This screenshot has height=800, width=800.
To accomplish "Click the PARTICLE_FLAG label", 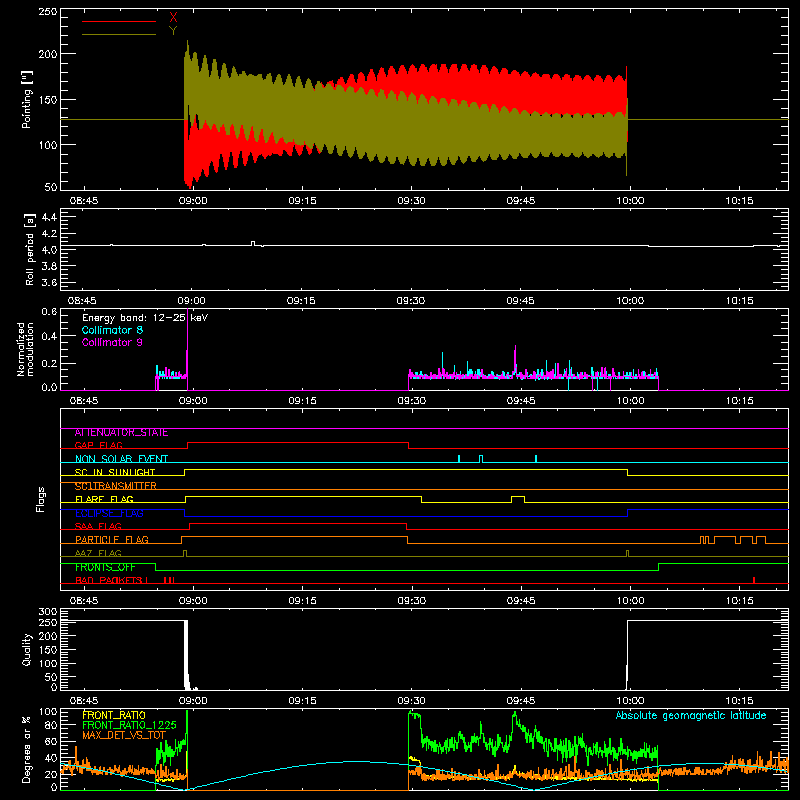I will tap(112, 539).
